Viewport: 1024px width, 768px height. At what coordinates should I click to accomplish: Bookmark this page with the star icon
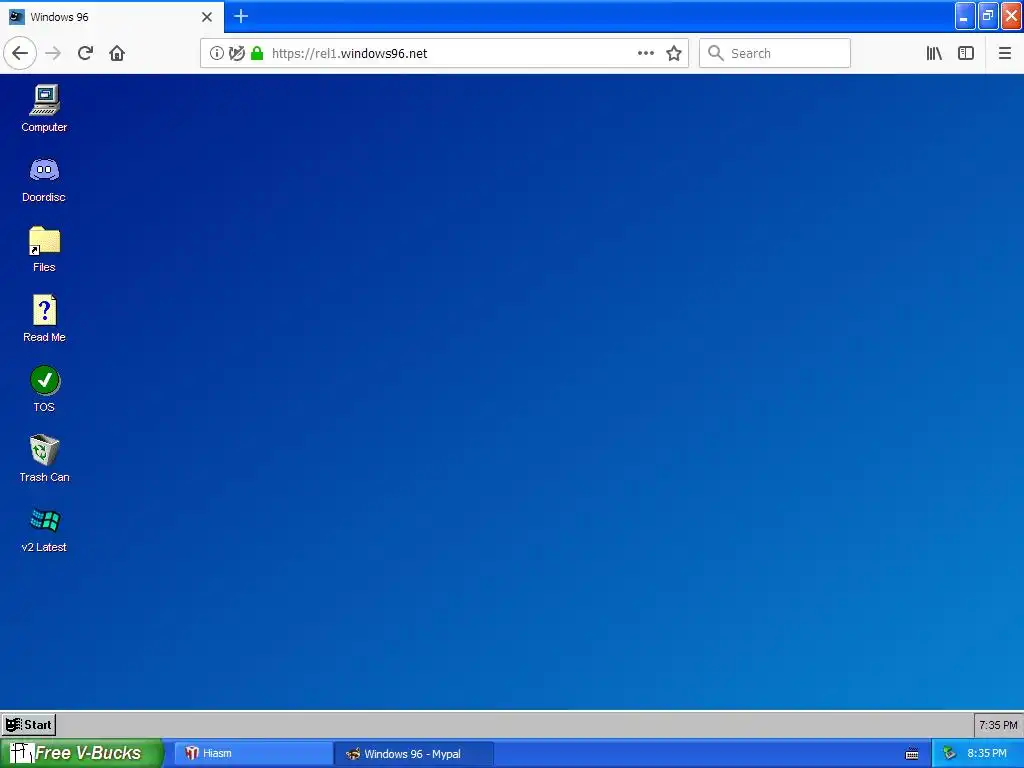[674, 54]
